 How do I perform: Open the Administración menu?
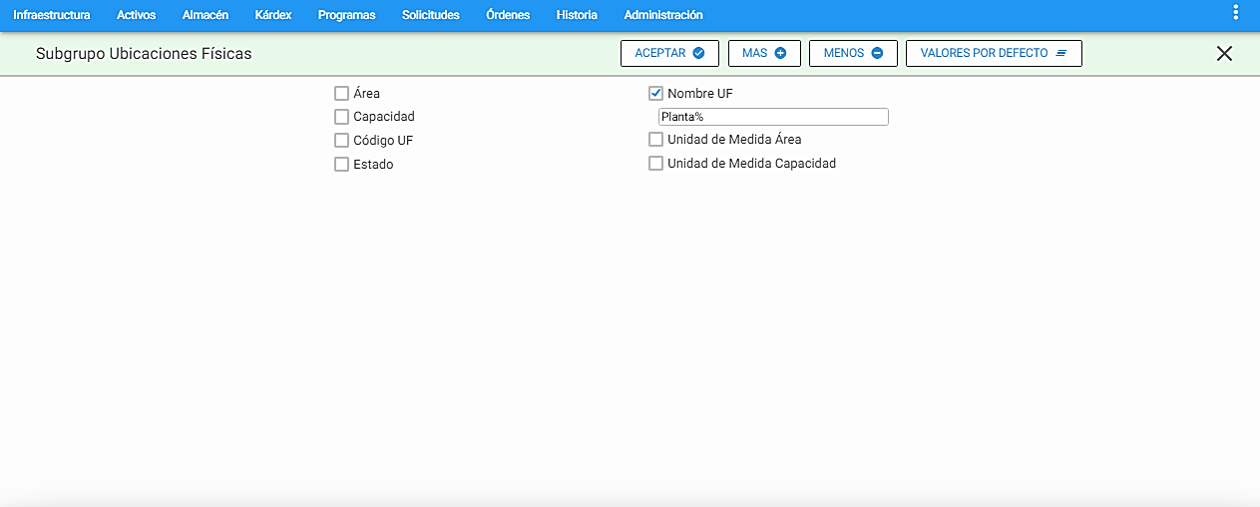tap(663, 15)
